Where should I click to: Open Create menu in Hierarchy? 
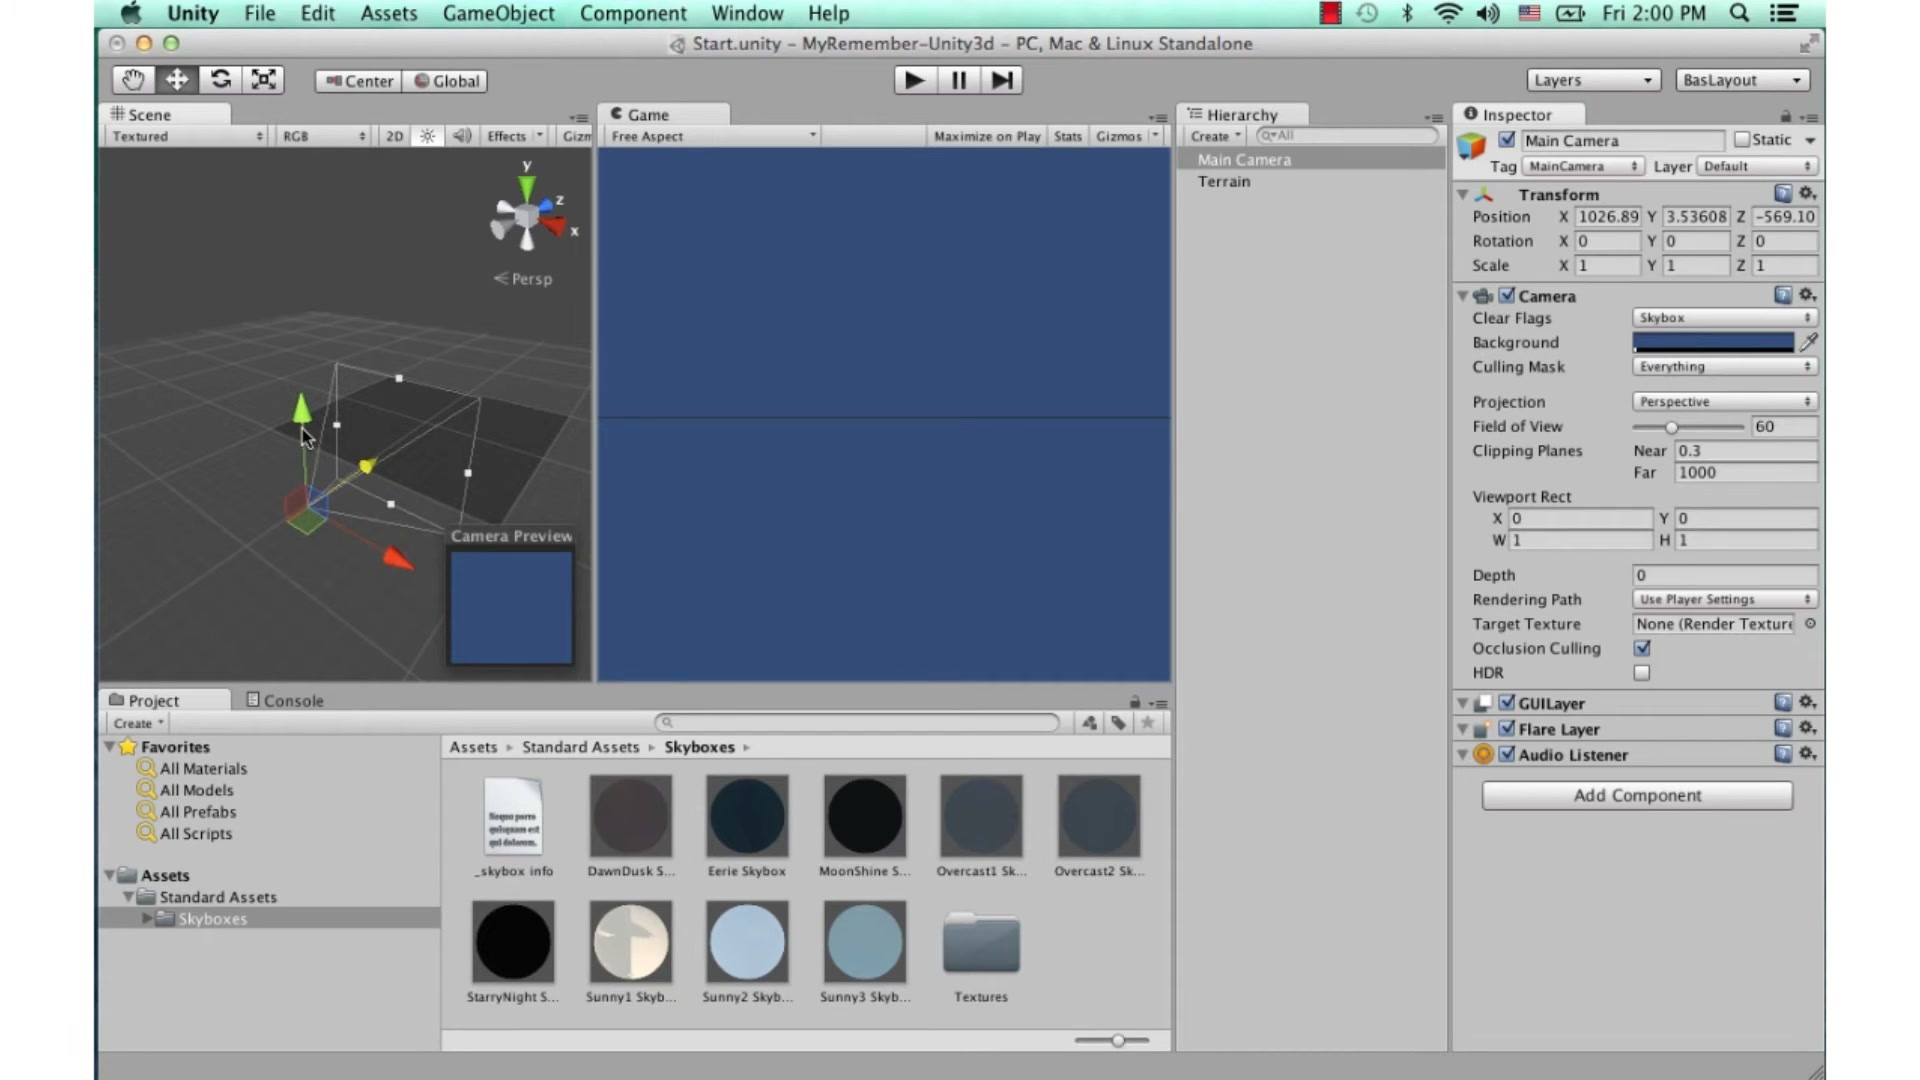1215,136
